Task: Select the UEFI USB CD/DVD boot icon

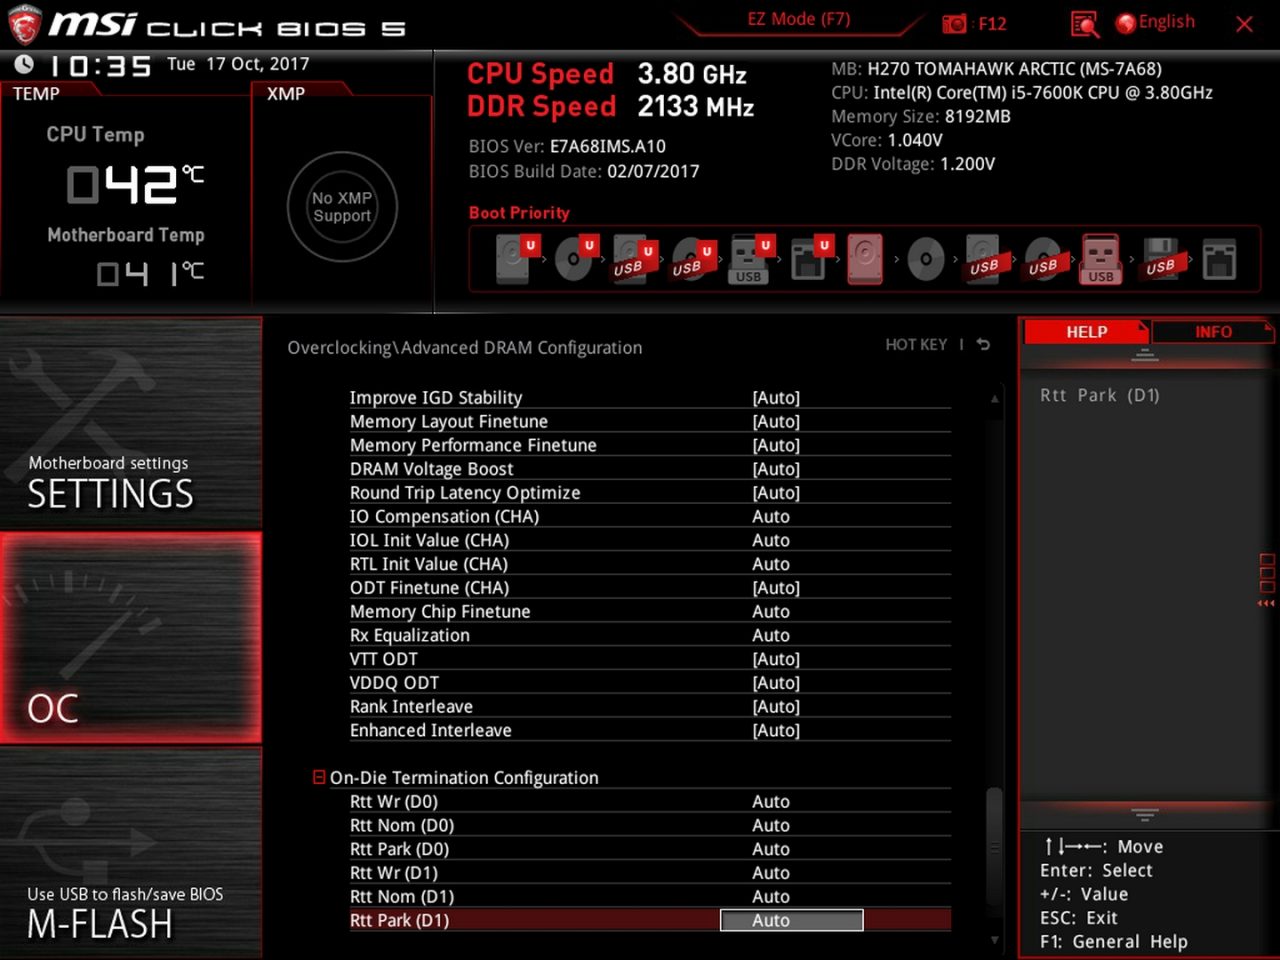Action: coord(693,260)
